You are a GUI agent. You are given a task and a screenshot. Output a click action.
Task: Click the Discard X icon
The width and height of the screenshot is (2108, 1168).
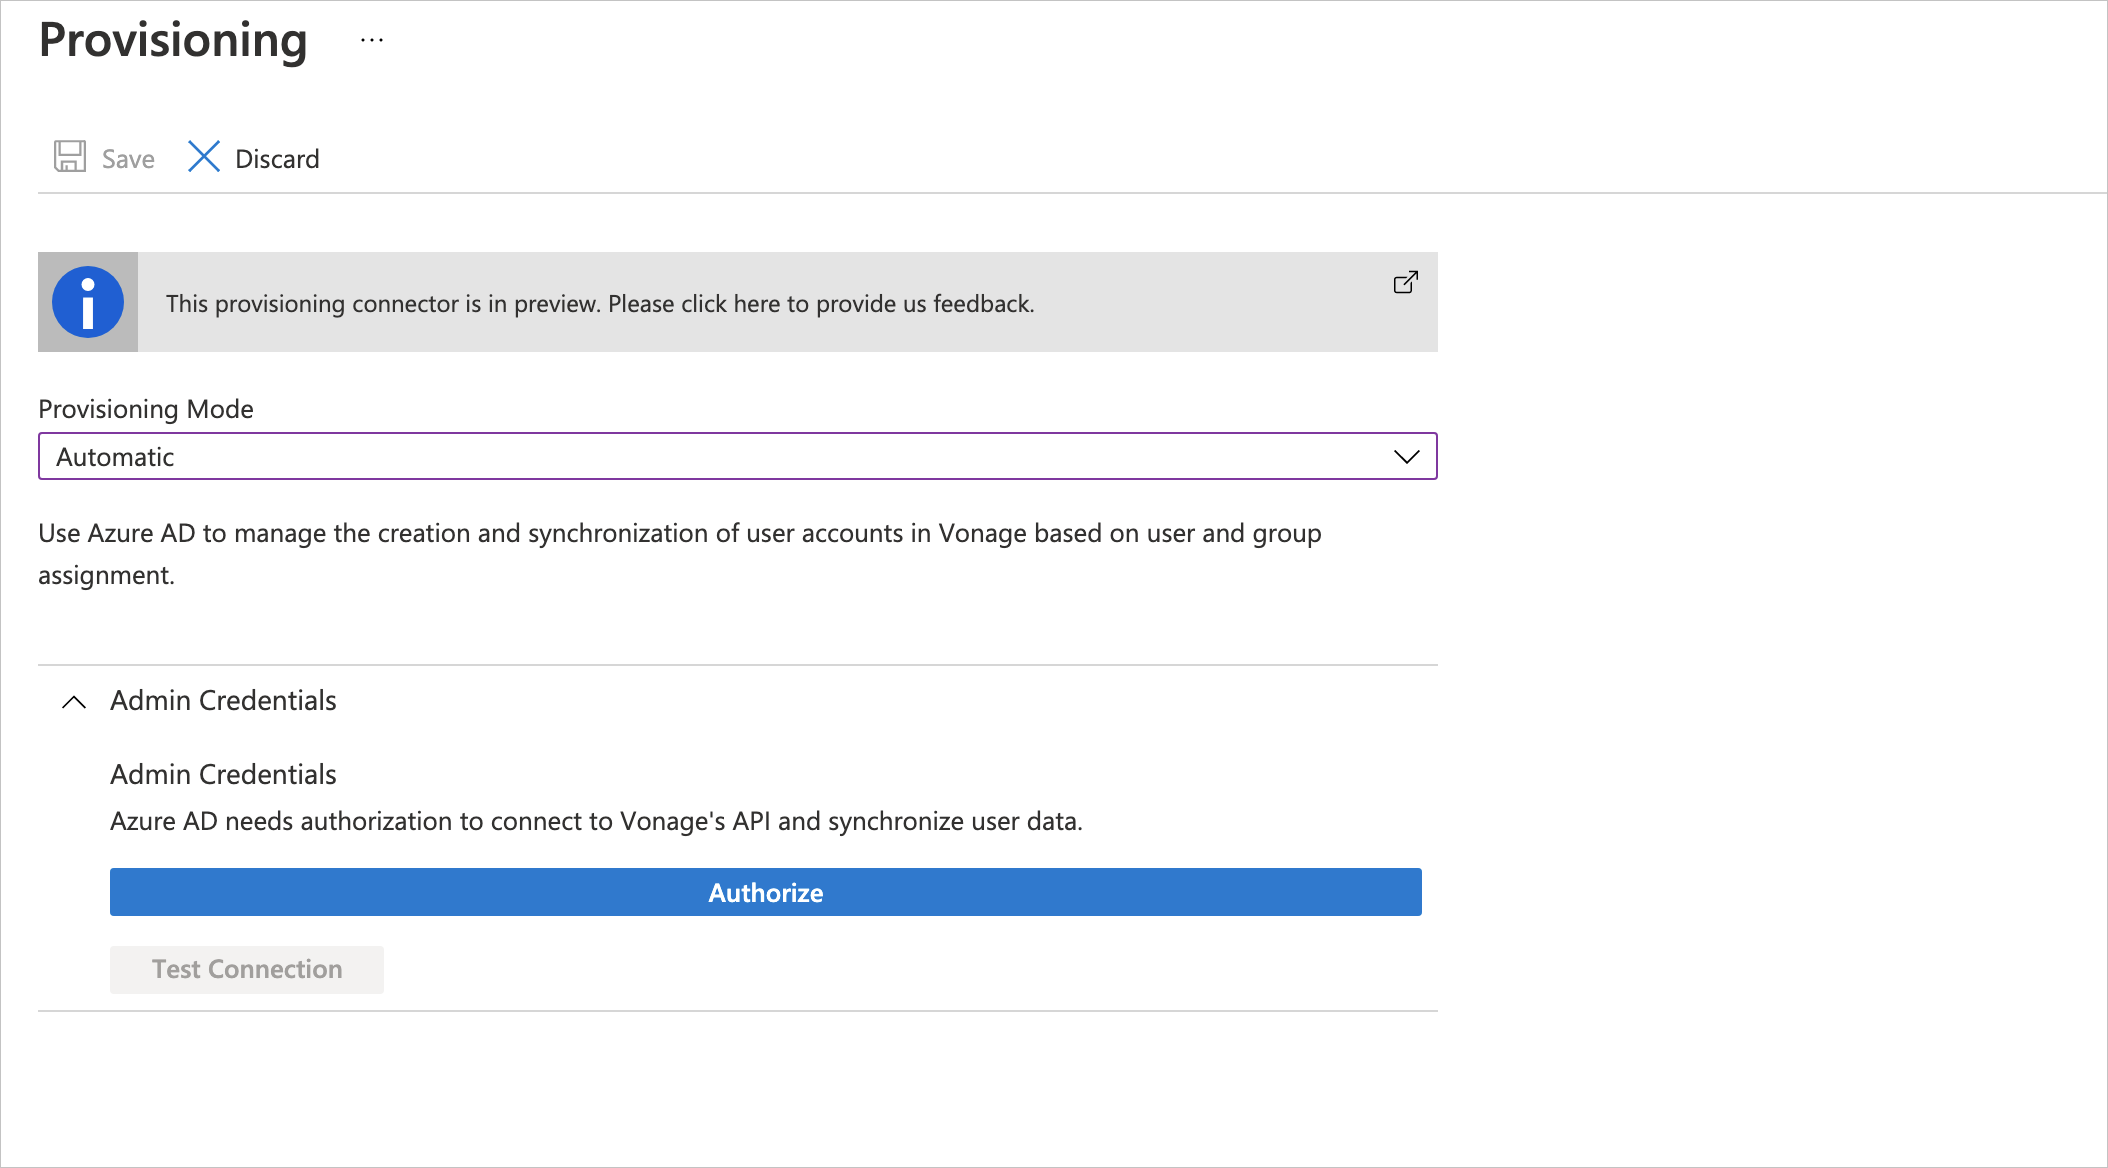tap(204, 157)
